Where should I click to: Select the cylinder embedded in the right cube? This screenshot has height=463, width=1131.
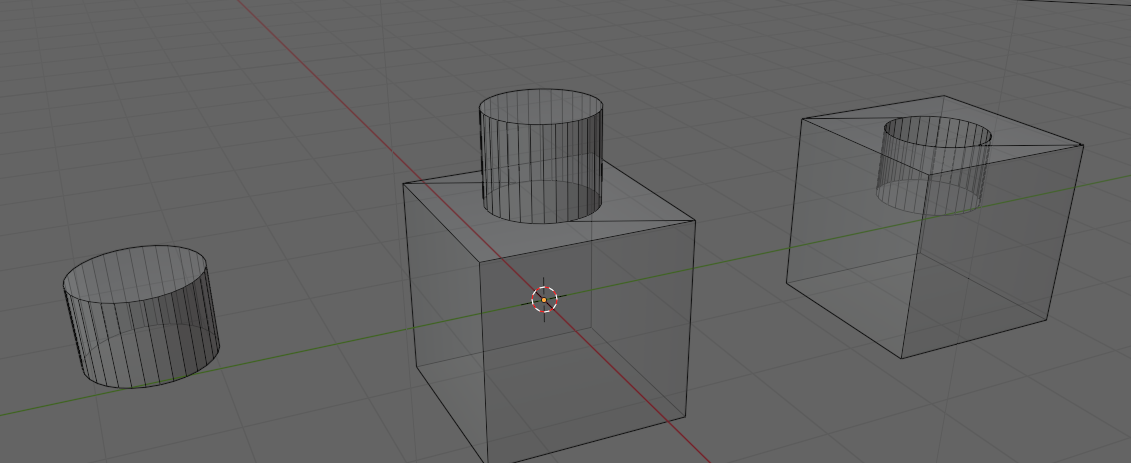click(933, 165)
